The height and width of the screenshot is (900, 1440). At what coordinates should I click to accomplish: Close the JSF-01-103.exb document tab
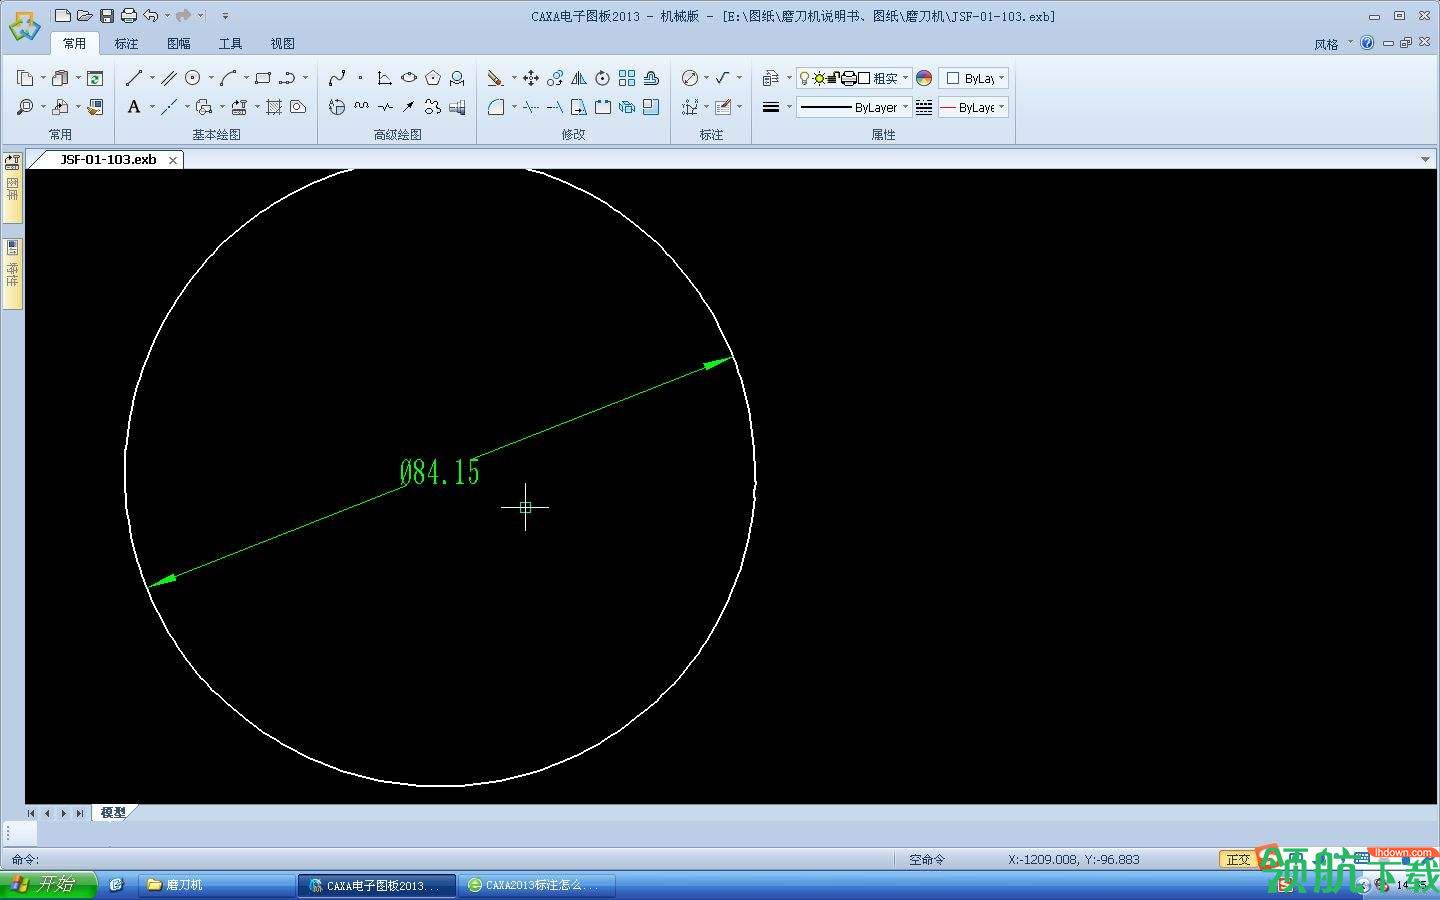pyautogui.click(x=173, y=160)
